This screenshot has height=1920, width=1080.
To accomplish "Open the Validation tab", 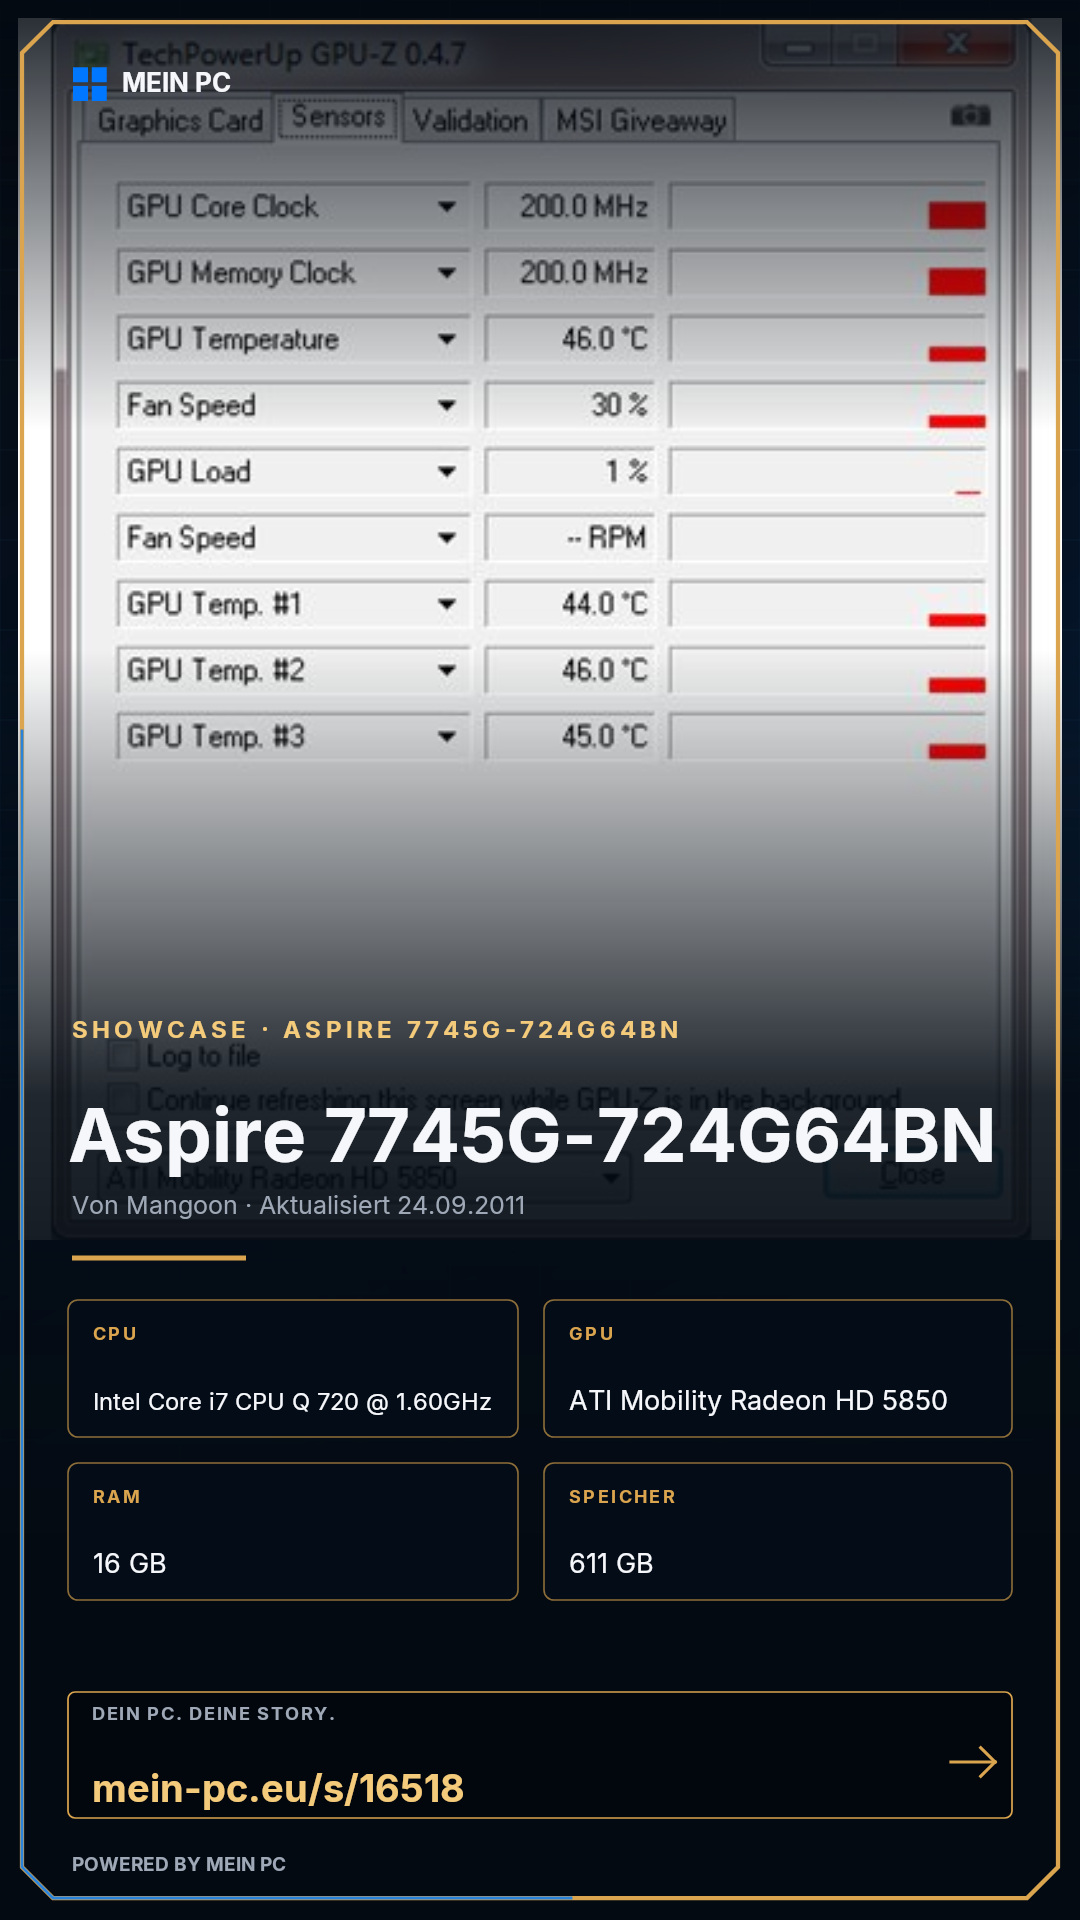I will coord(470,121).
